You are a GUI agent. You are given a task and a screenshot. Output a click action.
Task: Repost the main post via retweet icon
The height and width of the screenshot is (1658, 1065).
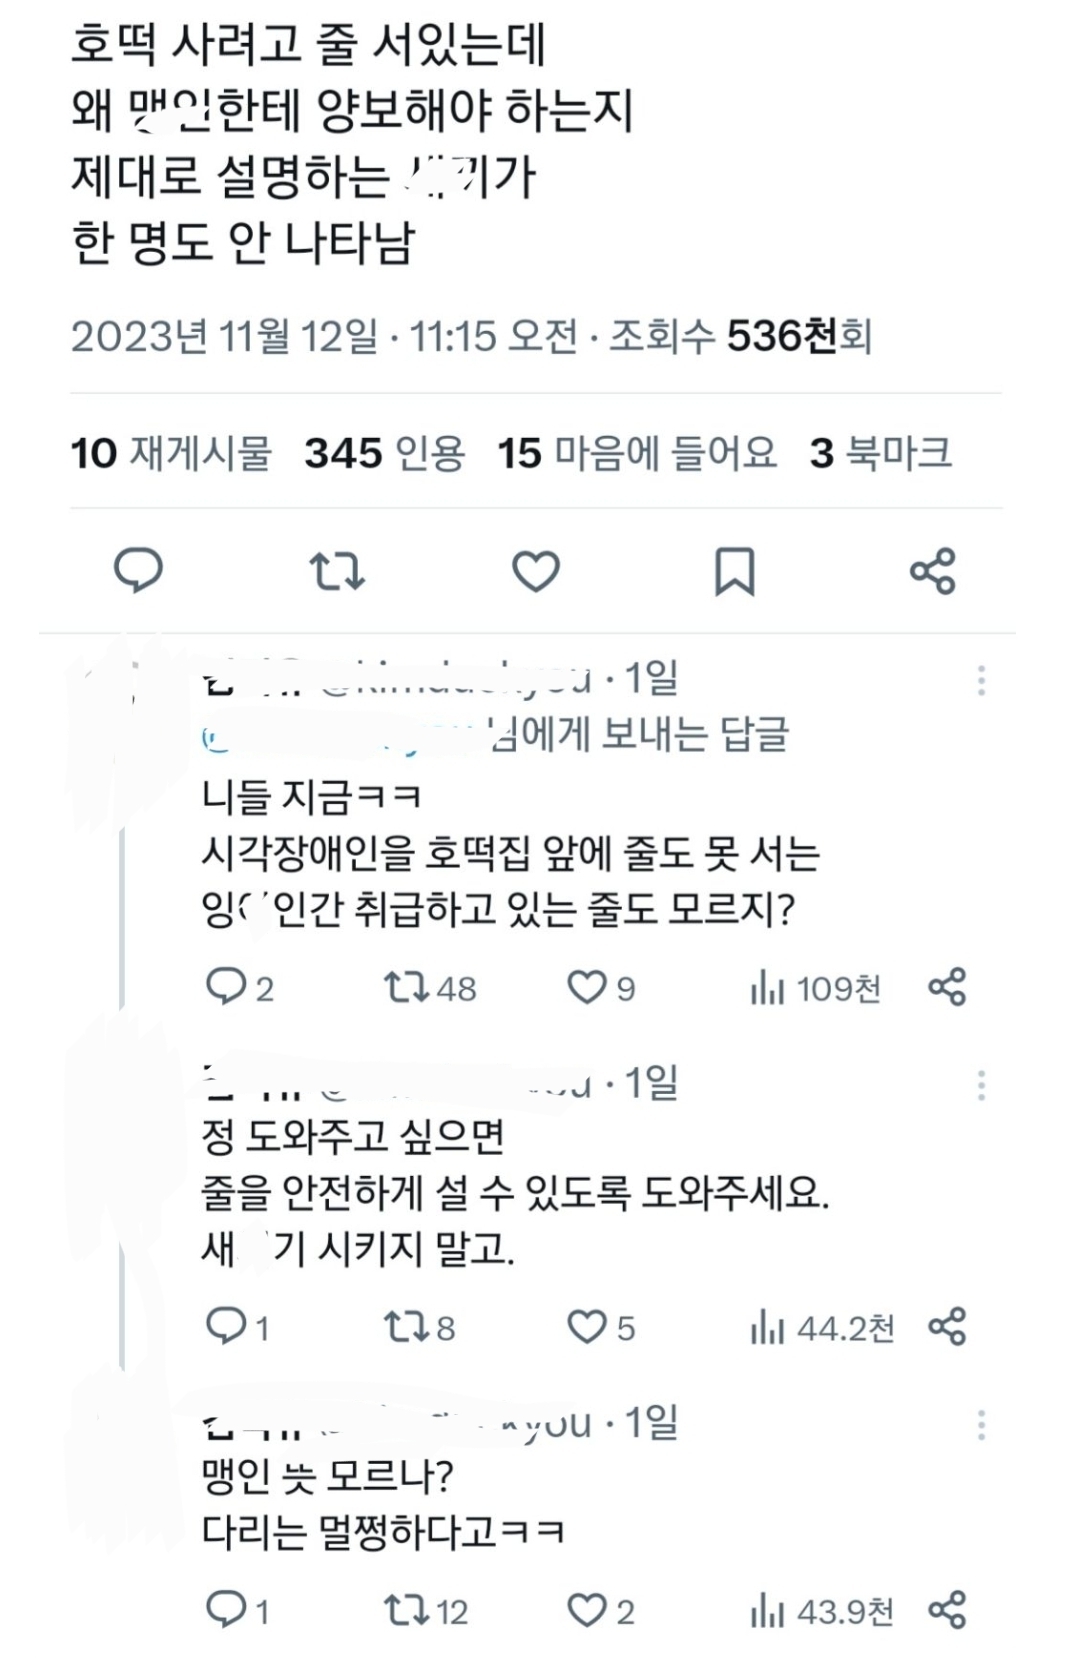[x=336, y=571]
